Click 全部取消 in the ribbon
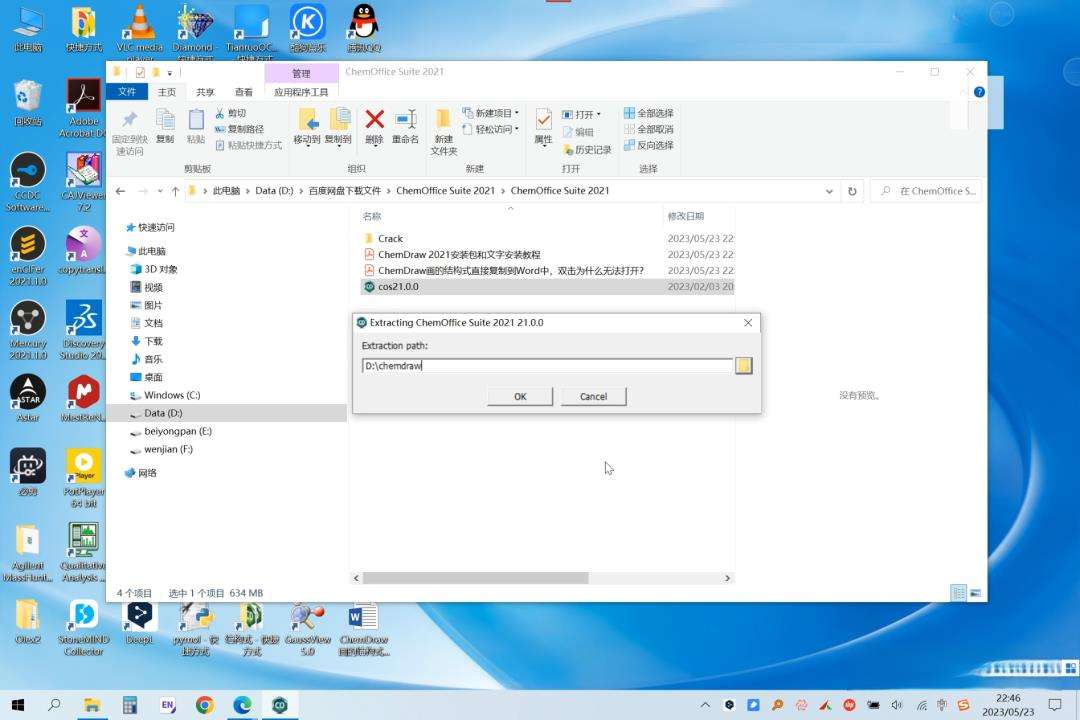The height and width of the screenshot is (720, 1080). click(x=649, y=129)
